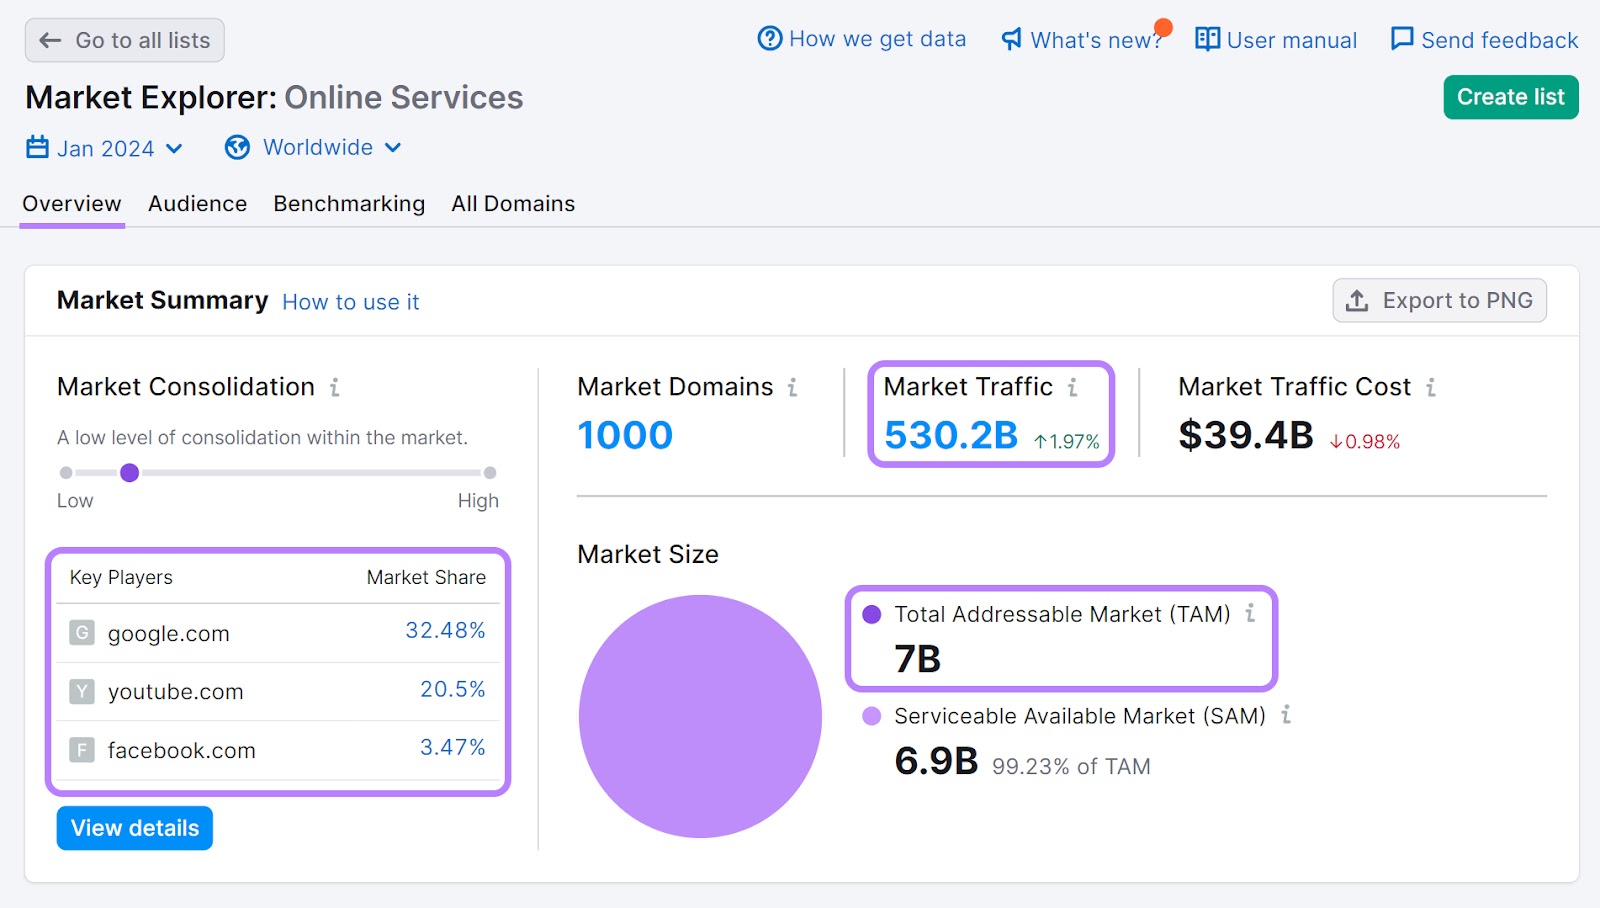
Task: Click the facebook.com favicon in Key Players
Action: click(81, 750)
